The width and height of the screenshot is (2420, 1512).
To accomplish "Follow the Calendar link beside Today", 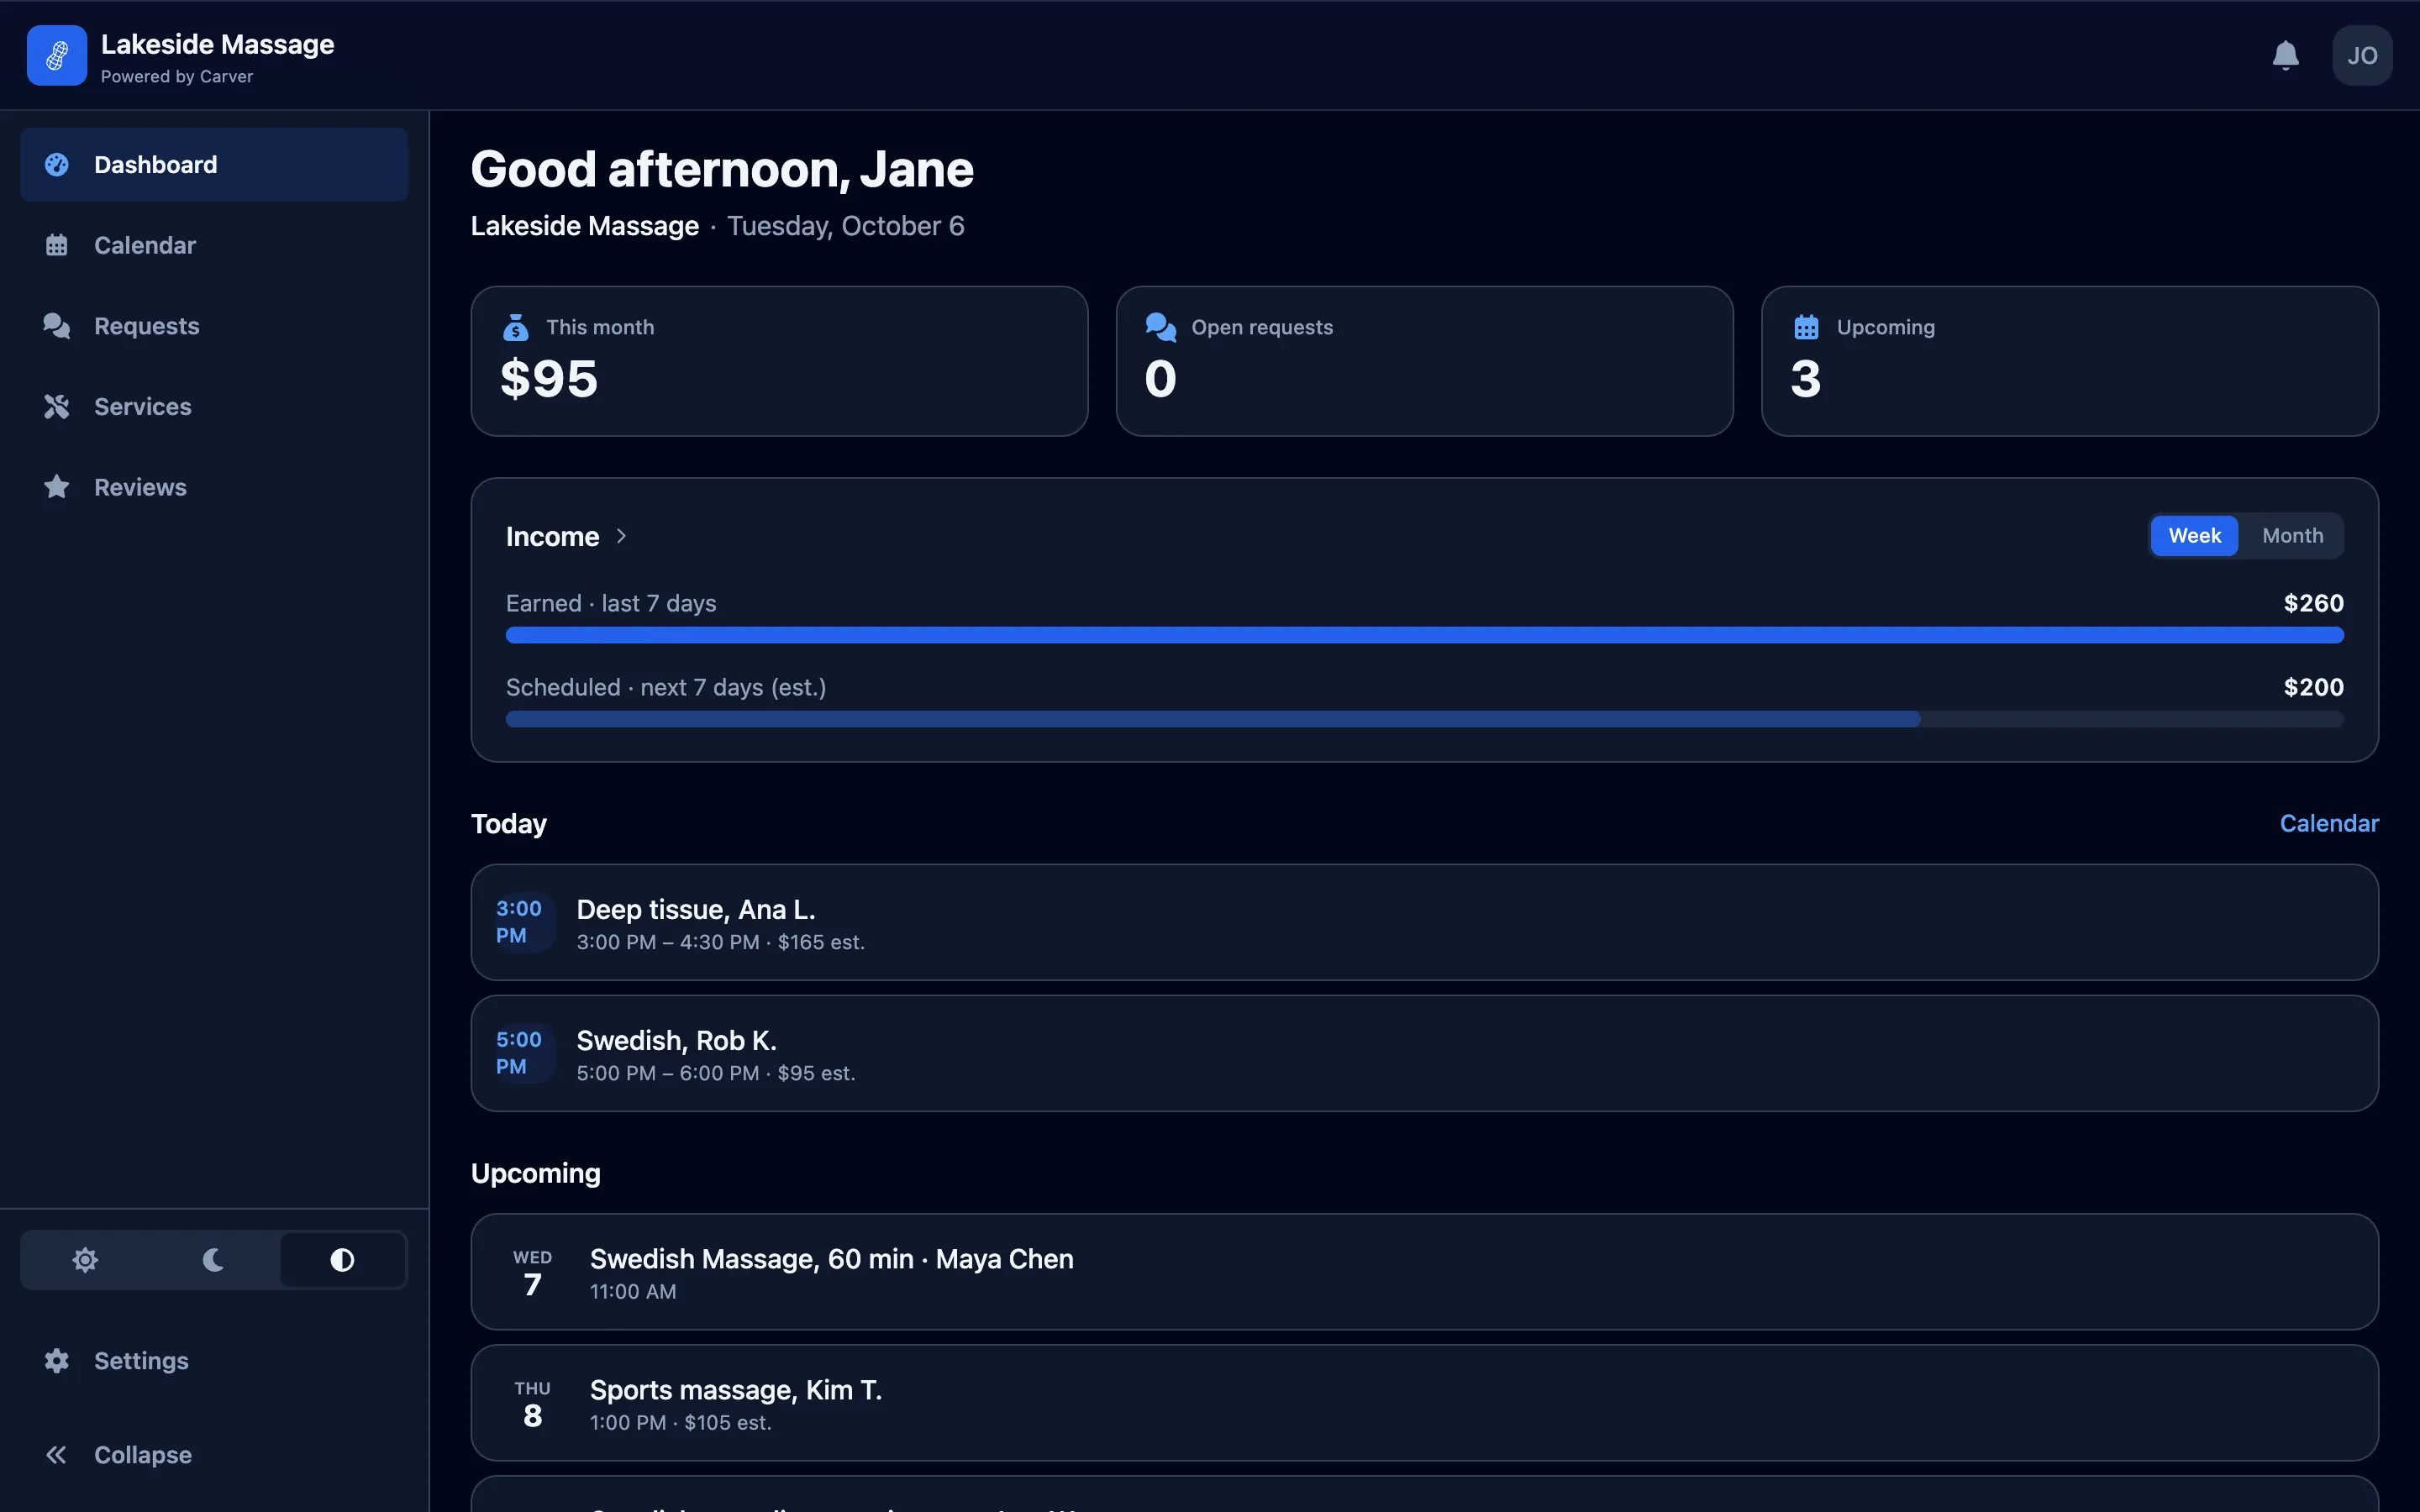I will pyautogui.click(x=2329, y=823).
